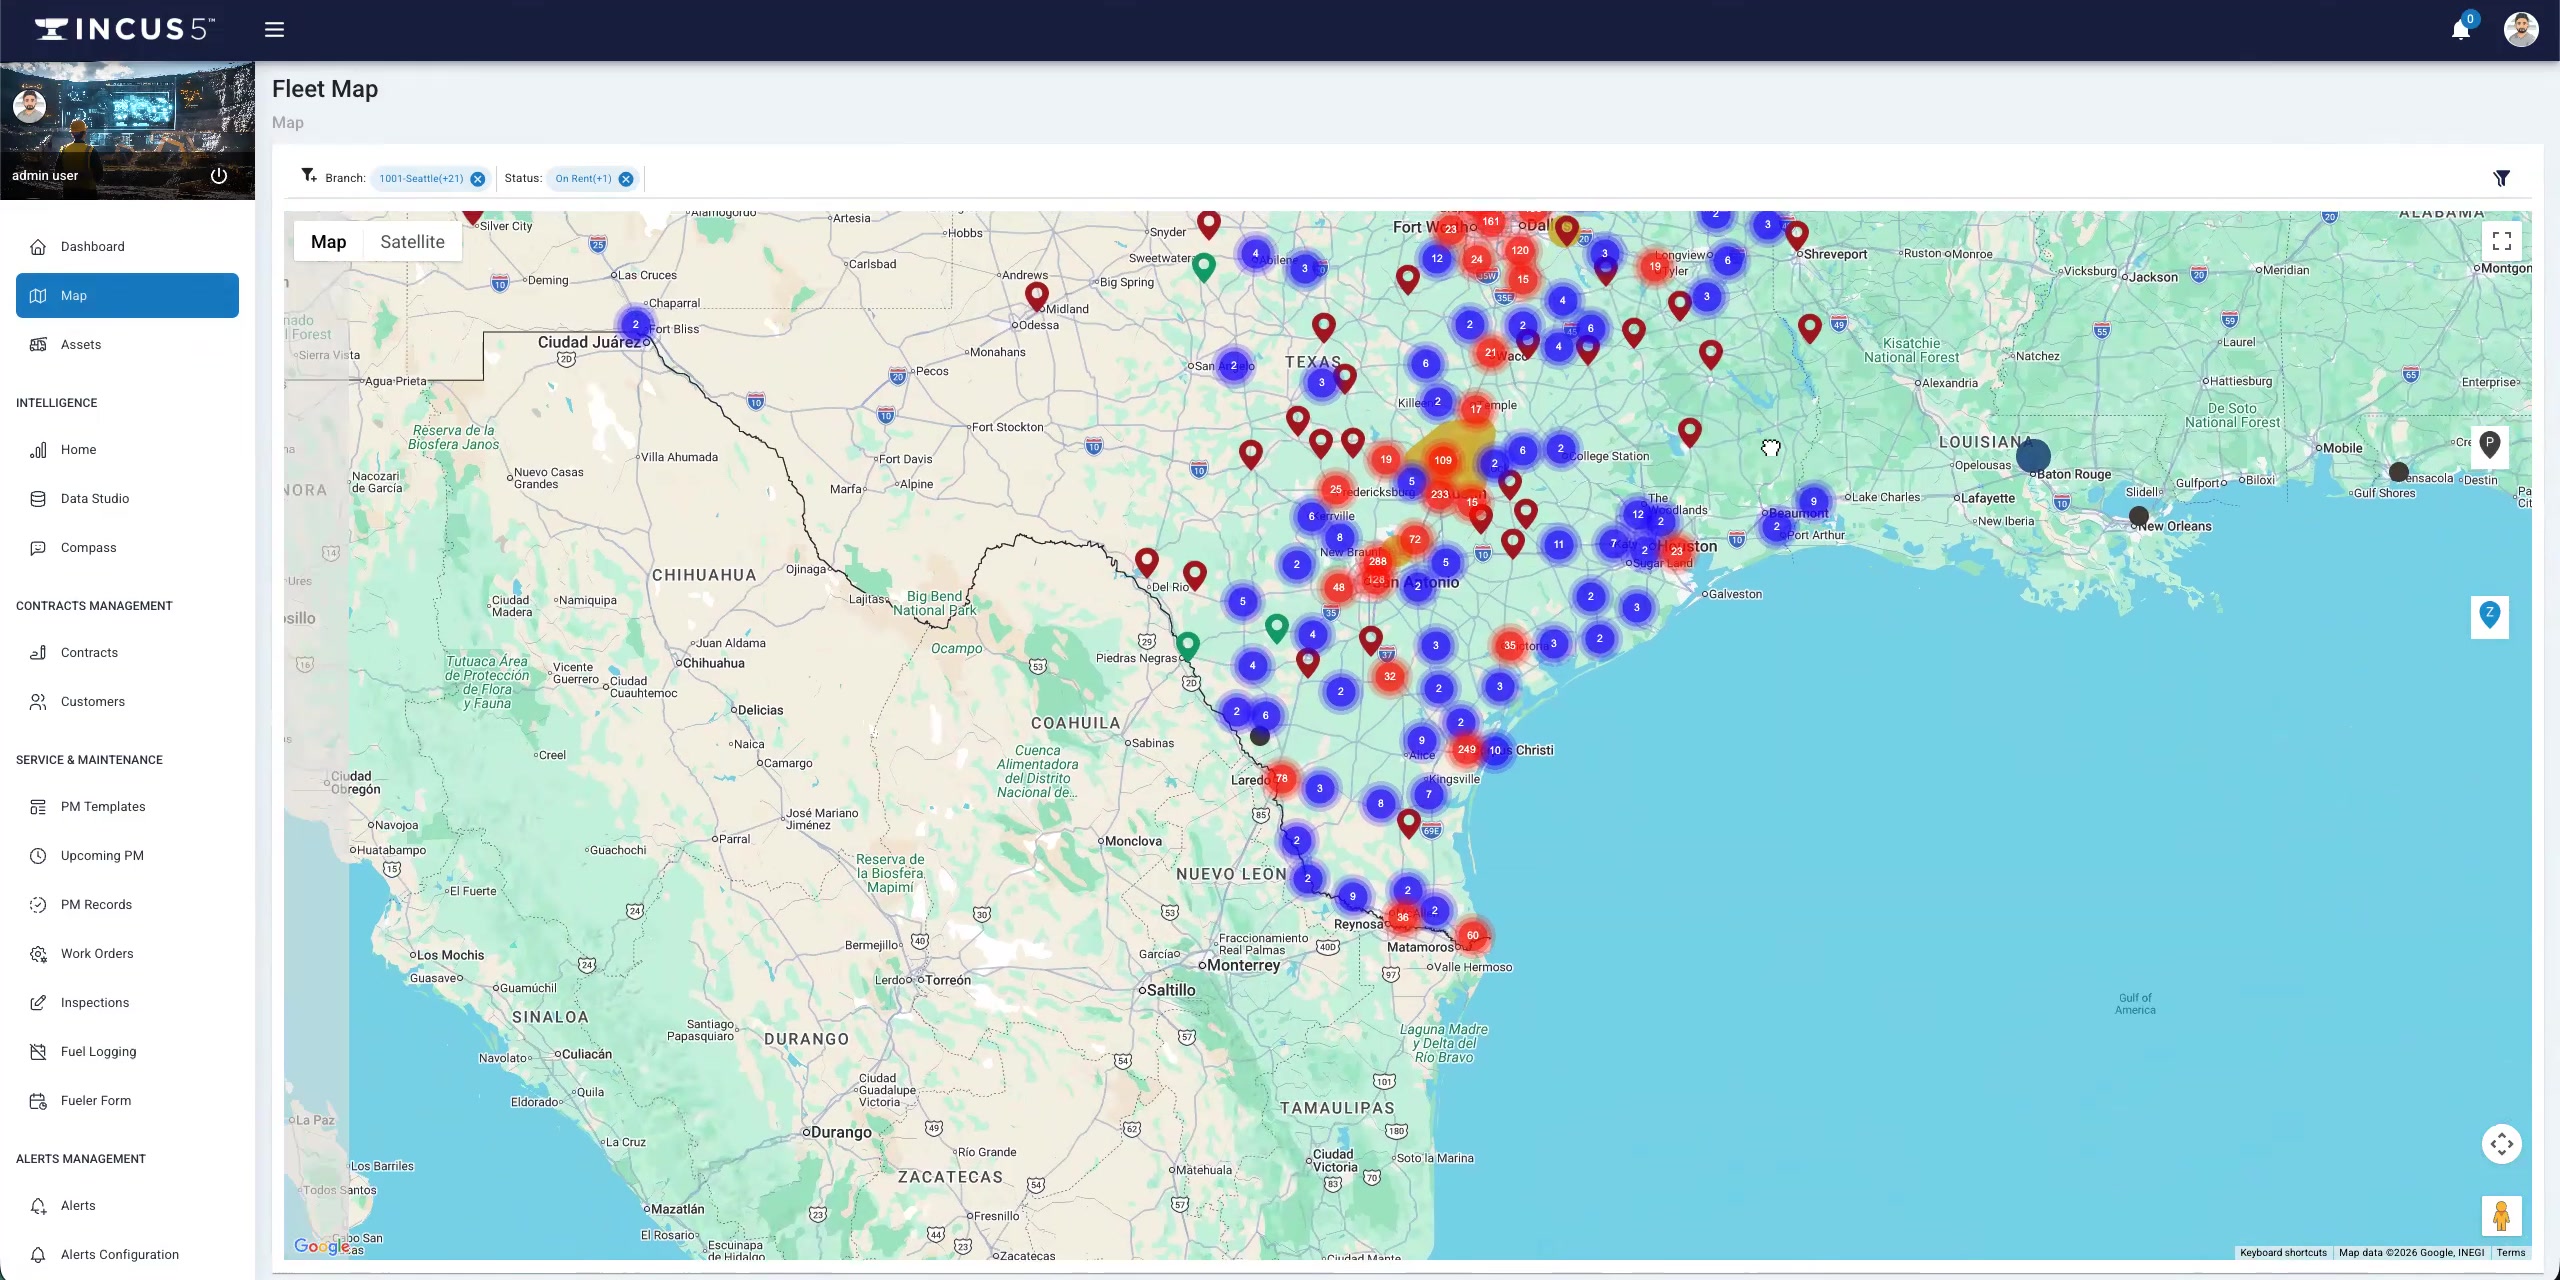
Task: Open Compass page
Action: (127, 548)
